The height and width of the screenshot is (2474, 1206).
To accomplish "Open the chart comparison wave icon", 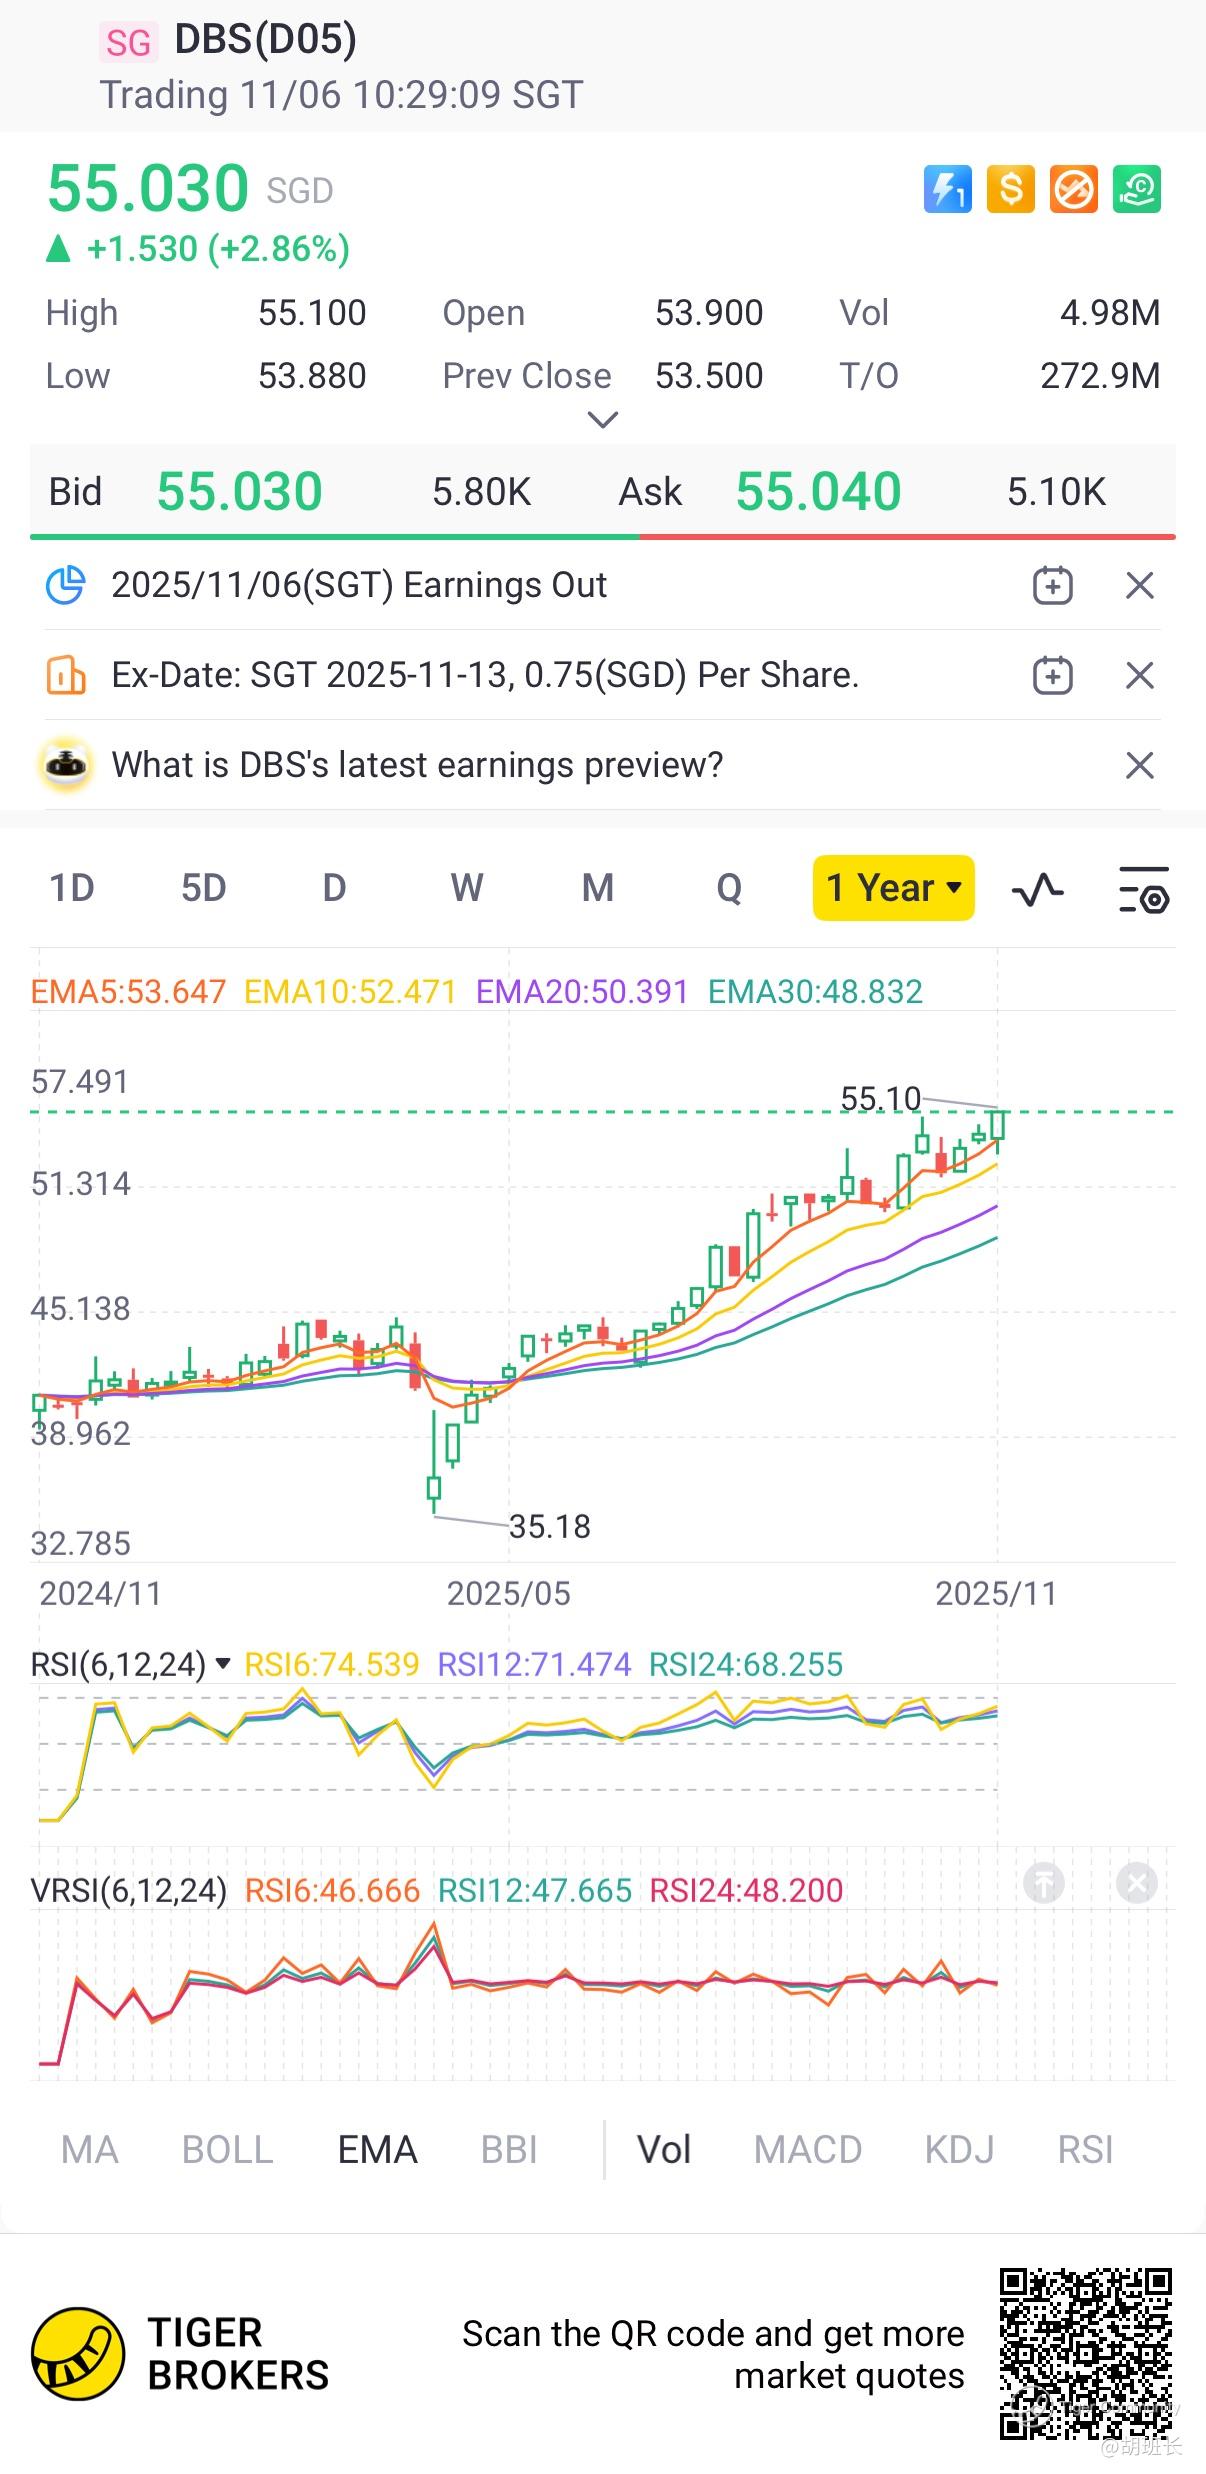I will coord(1038,888).
